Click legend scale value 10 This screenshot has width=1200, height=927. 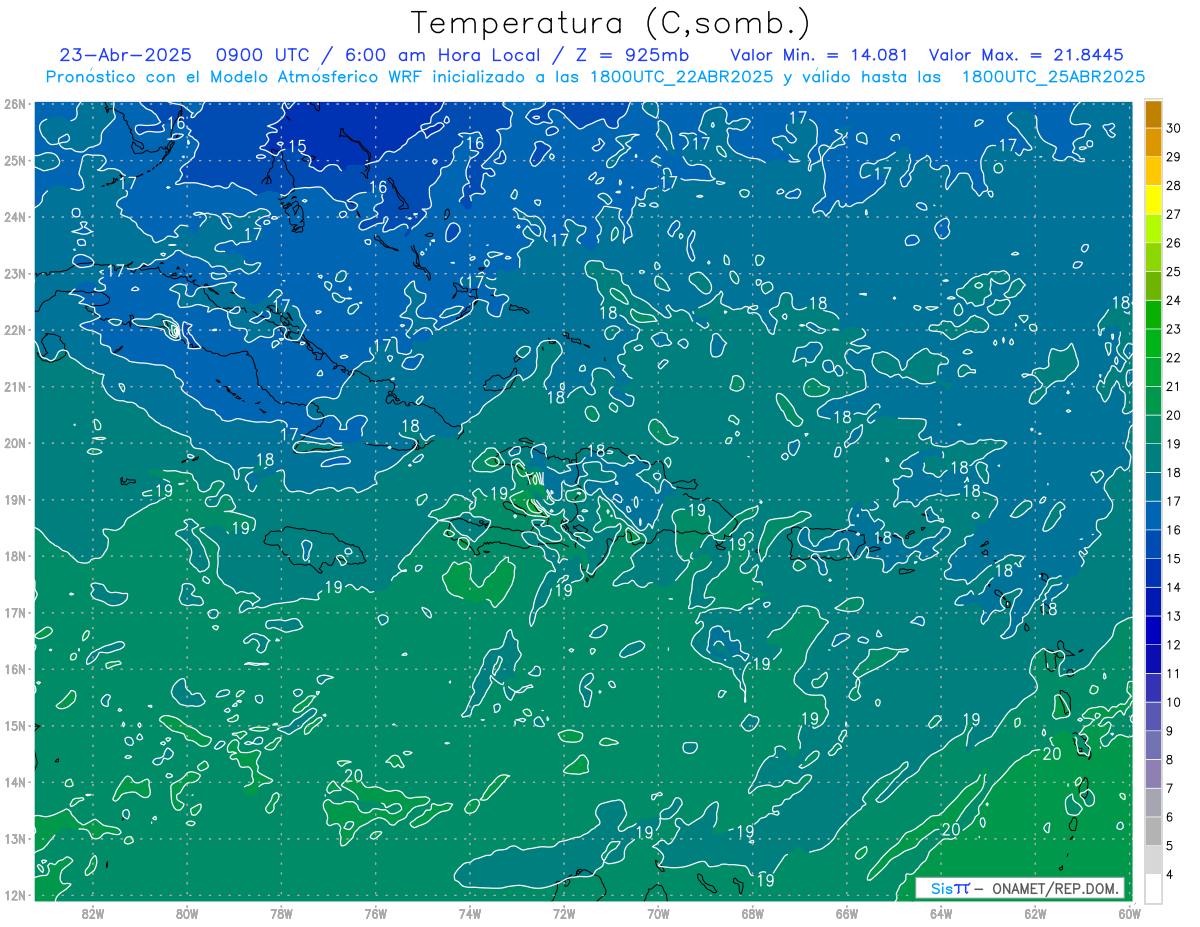pyautogui.click(x=1174, y=702)
